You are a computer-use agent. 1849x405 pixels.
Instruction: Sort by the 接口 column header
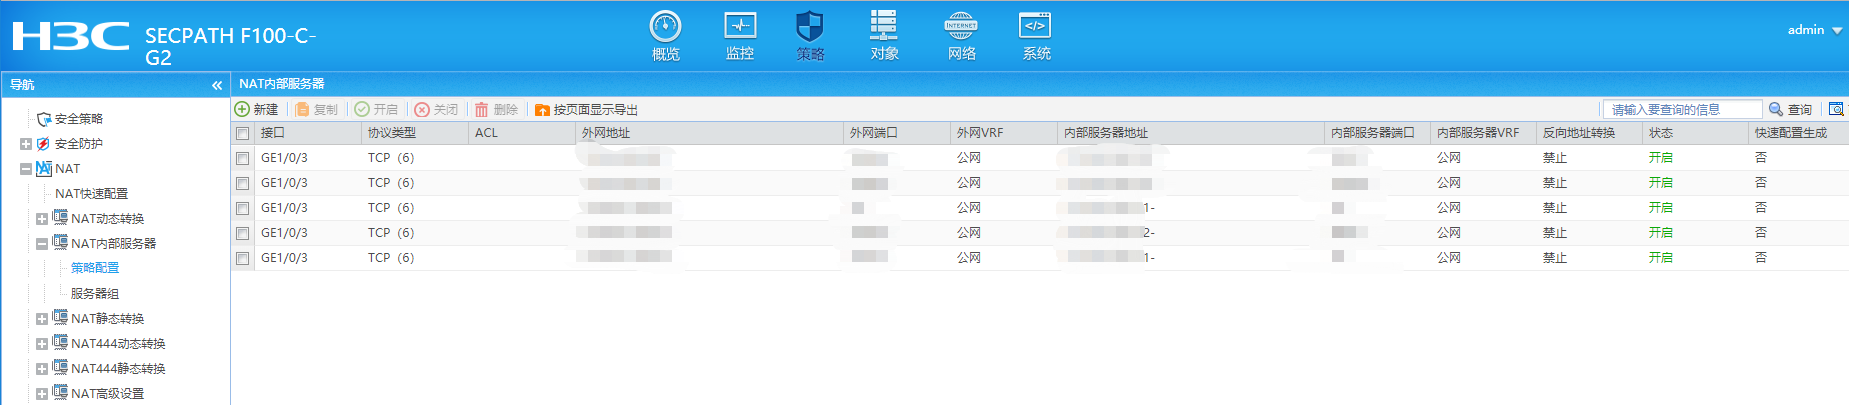[x=307, y=133]
